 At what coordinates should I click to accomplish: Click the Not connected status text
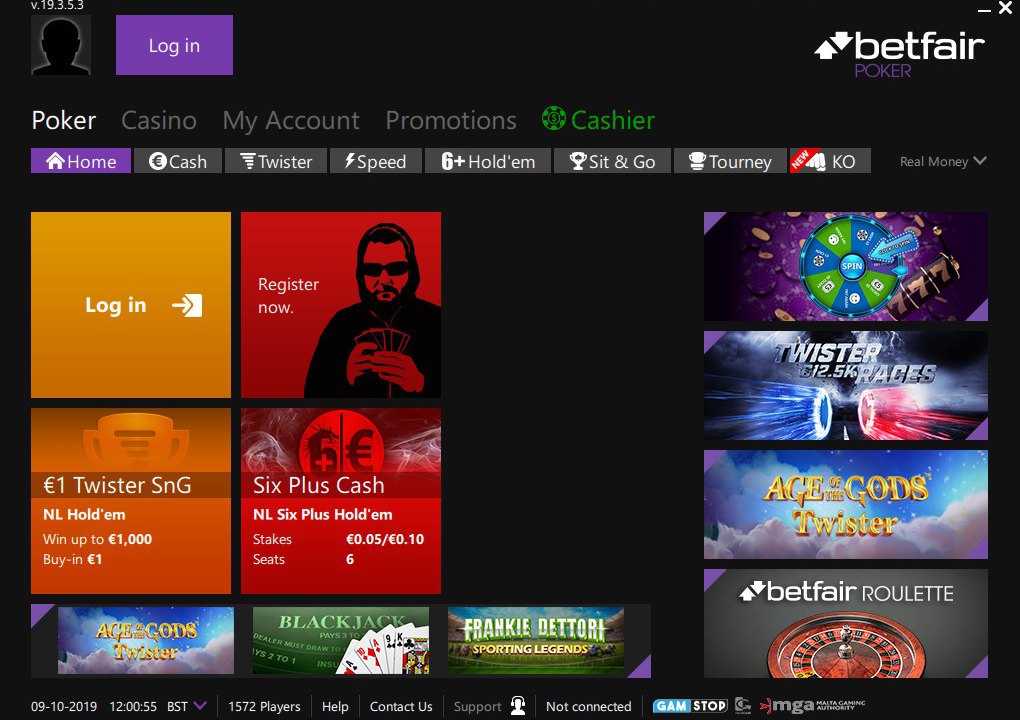point(589,706)
